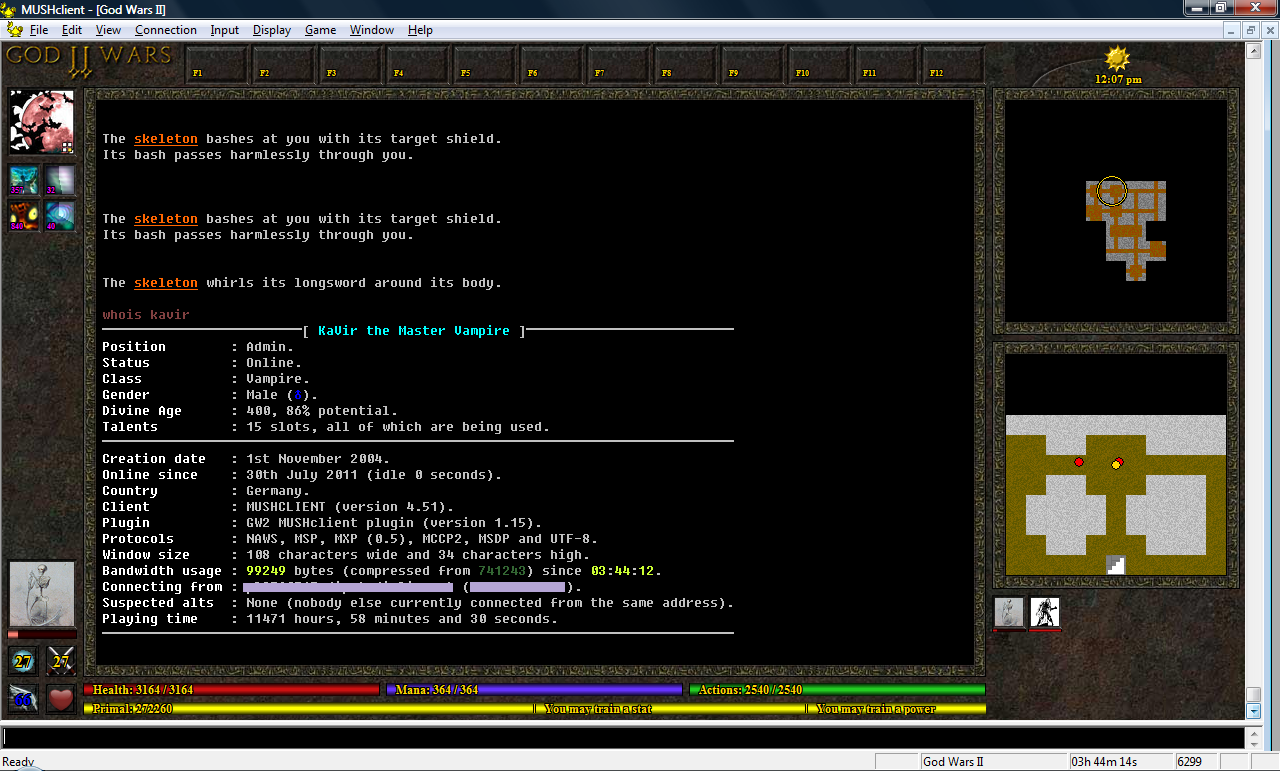The width and height of the screenshot is (1280, 771).
Task: Click the "KaVir the Master Vampire" heading
Action: pyautogui.click(x=414, y=331)
